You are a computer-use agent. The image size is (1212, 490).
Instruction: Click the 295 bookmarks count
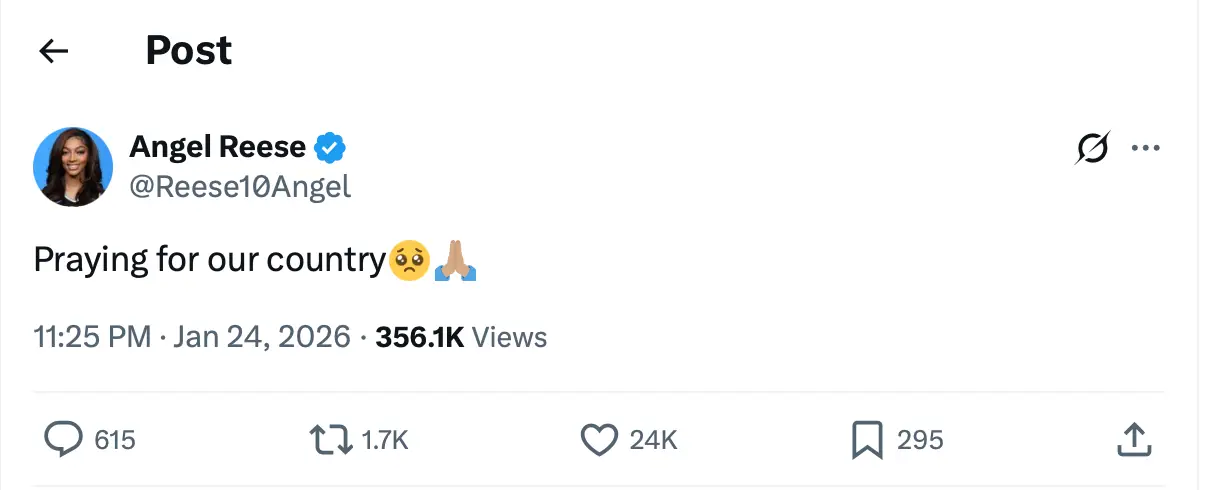pos(920,440)
